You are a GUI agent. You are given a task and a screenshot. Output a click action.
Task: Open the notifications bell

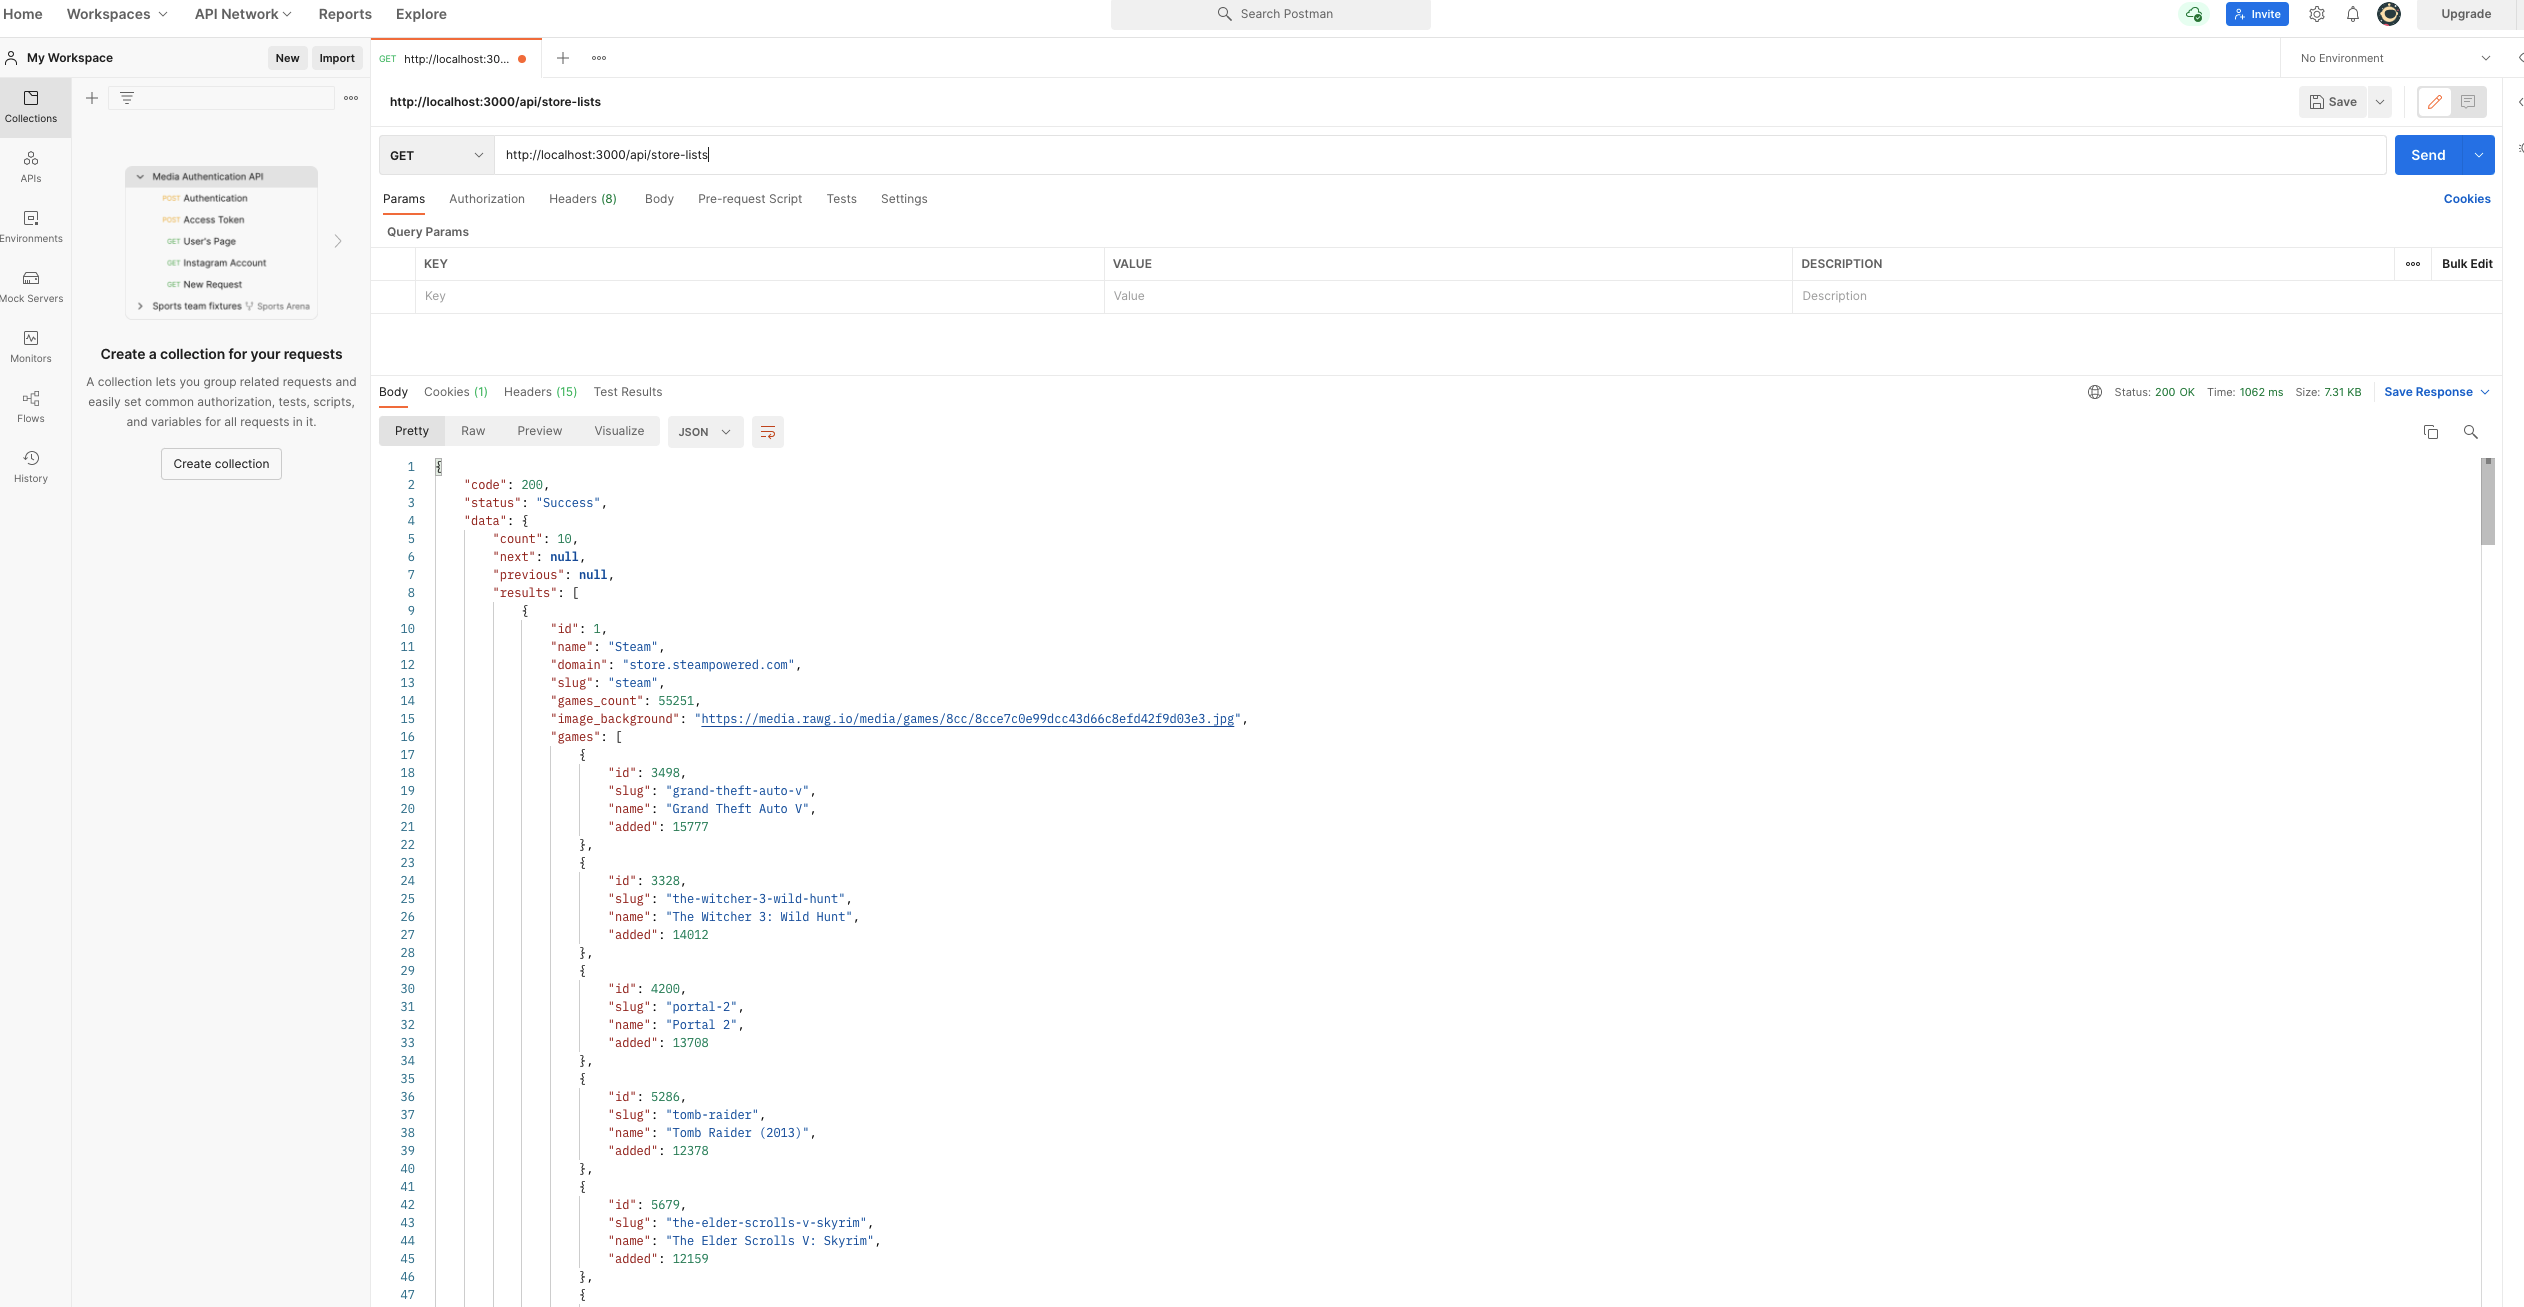tap(2353, 14)
